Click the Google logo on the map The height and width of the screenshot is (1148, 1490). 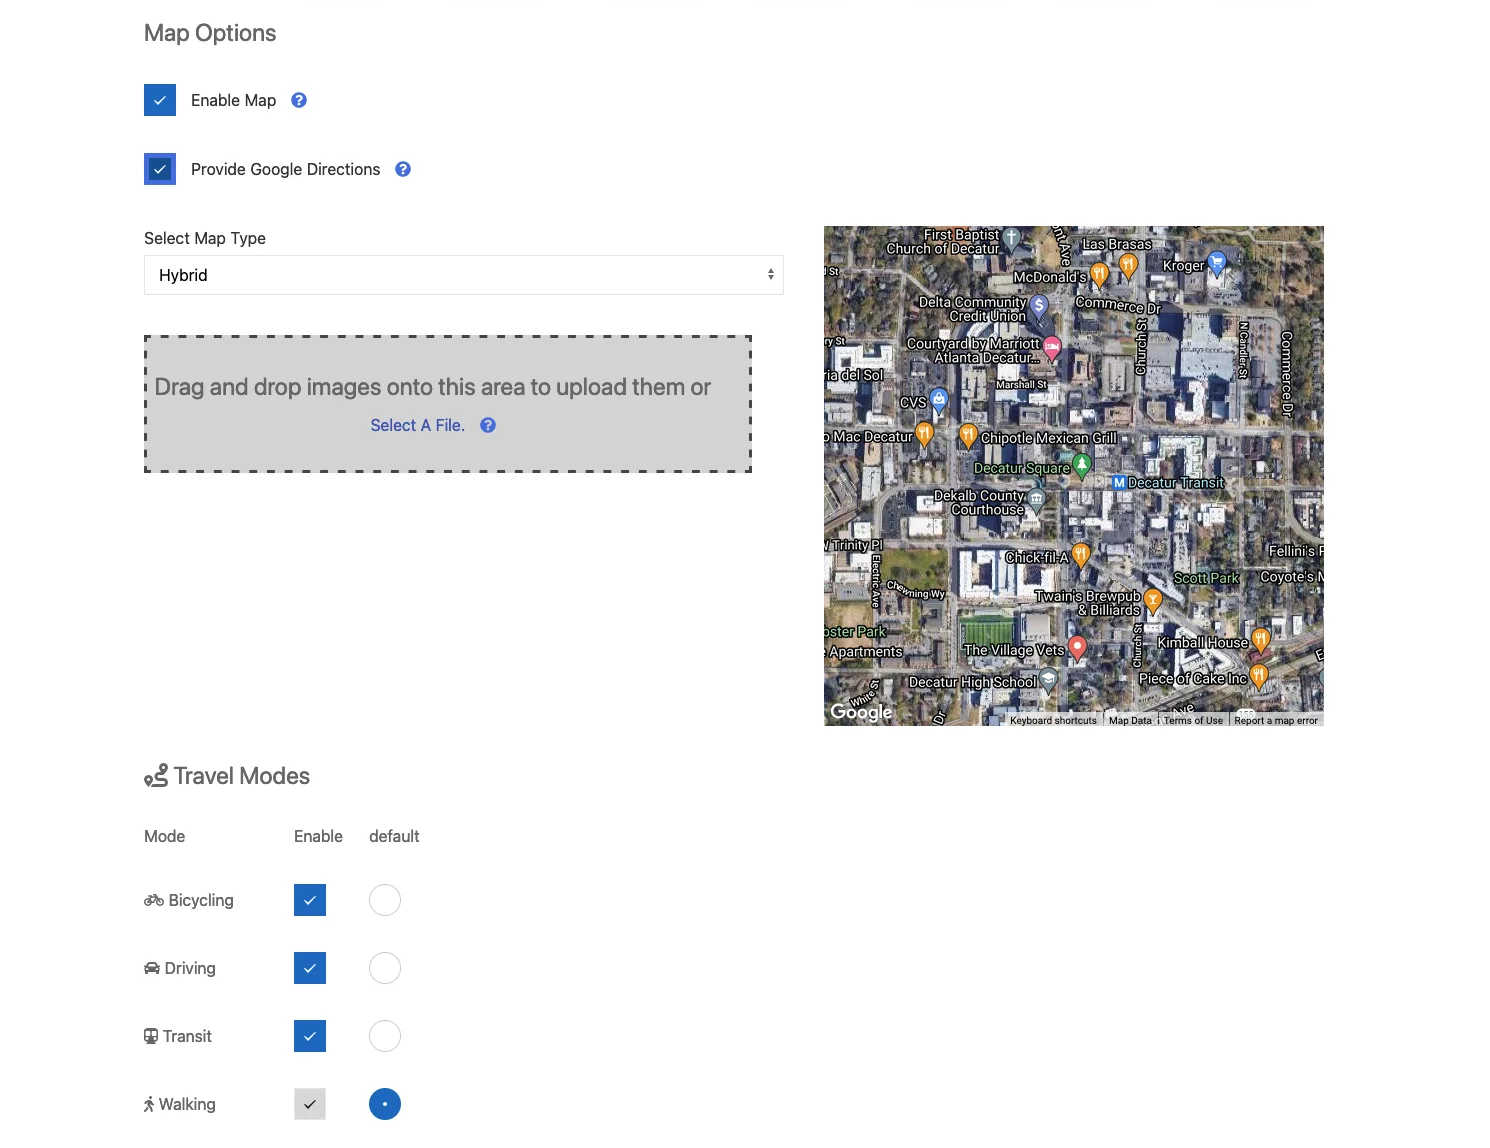point(861,711)
